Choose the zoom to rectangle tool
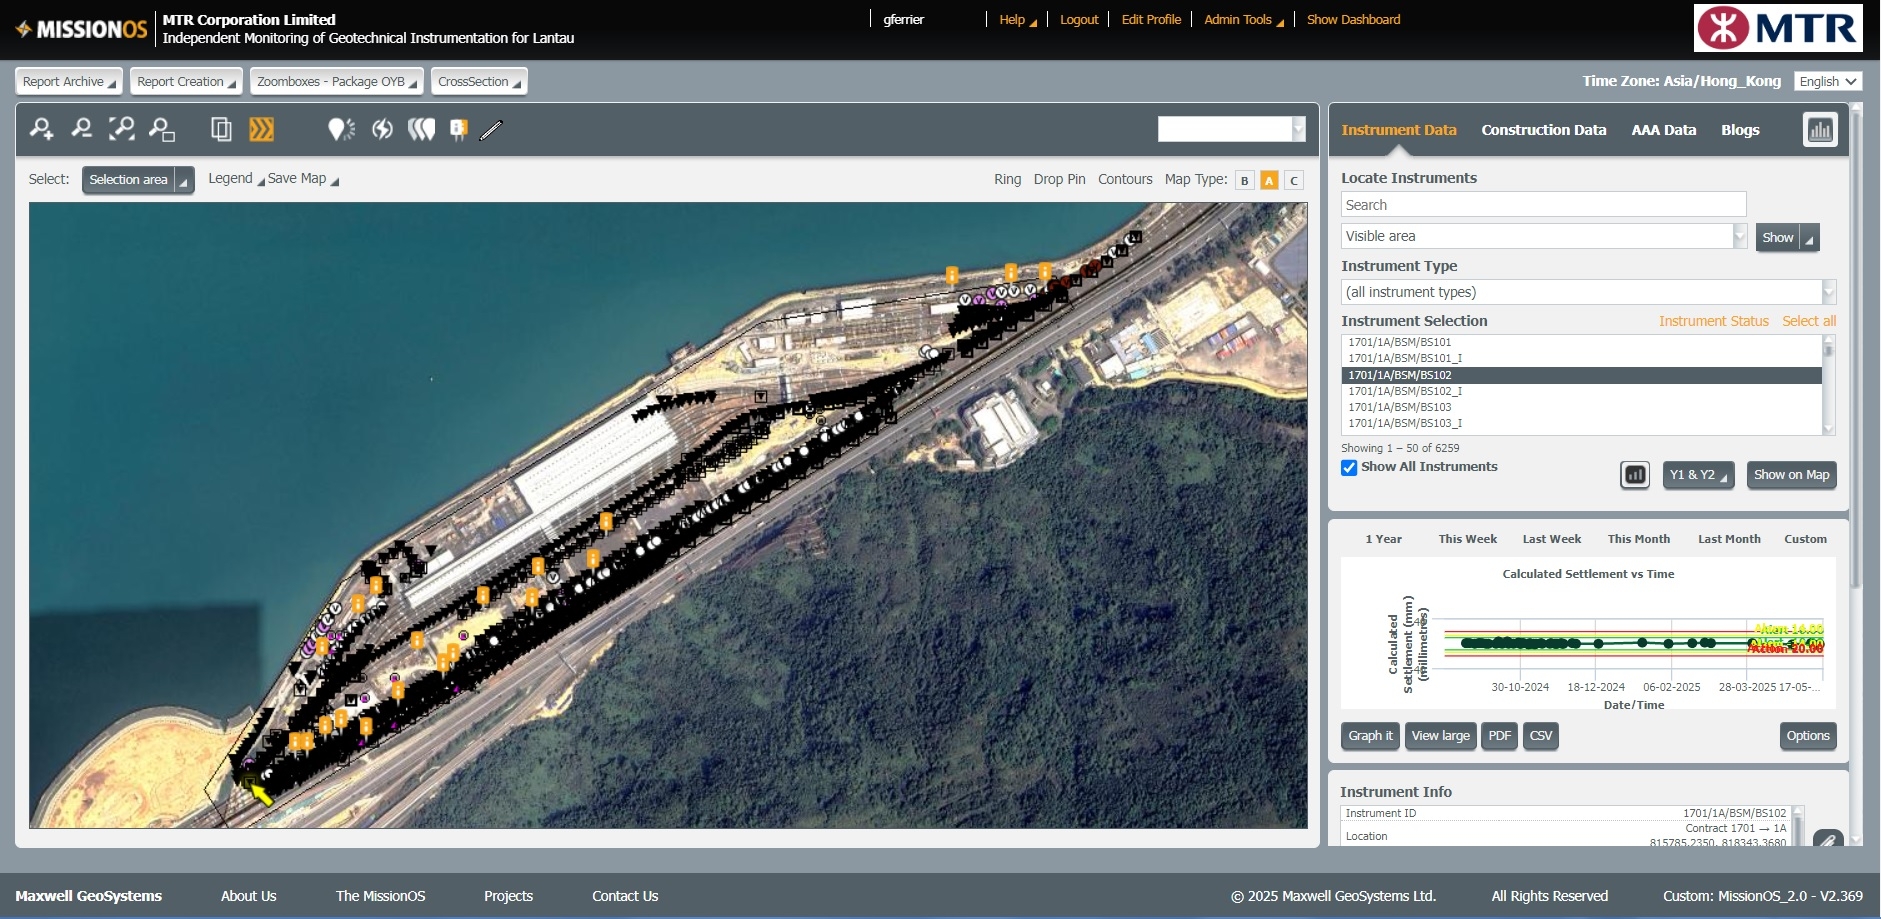 (162, 129)
